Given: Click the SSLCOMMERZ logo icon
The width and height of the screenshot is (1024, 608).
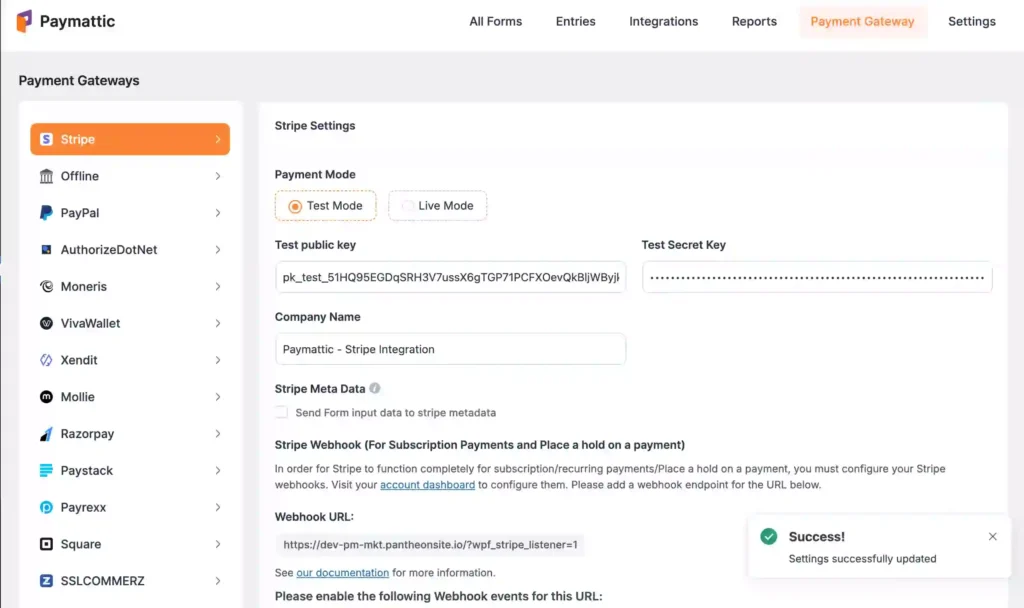Looking at the screenshot, I should (46, 581).
